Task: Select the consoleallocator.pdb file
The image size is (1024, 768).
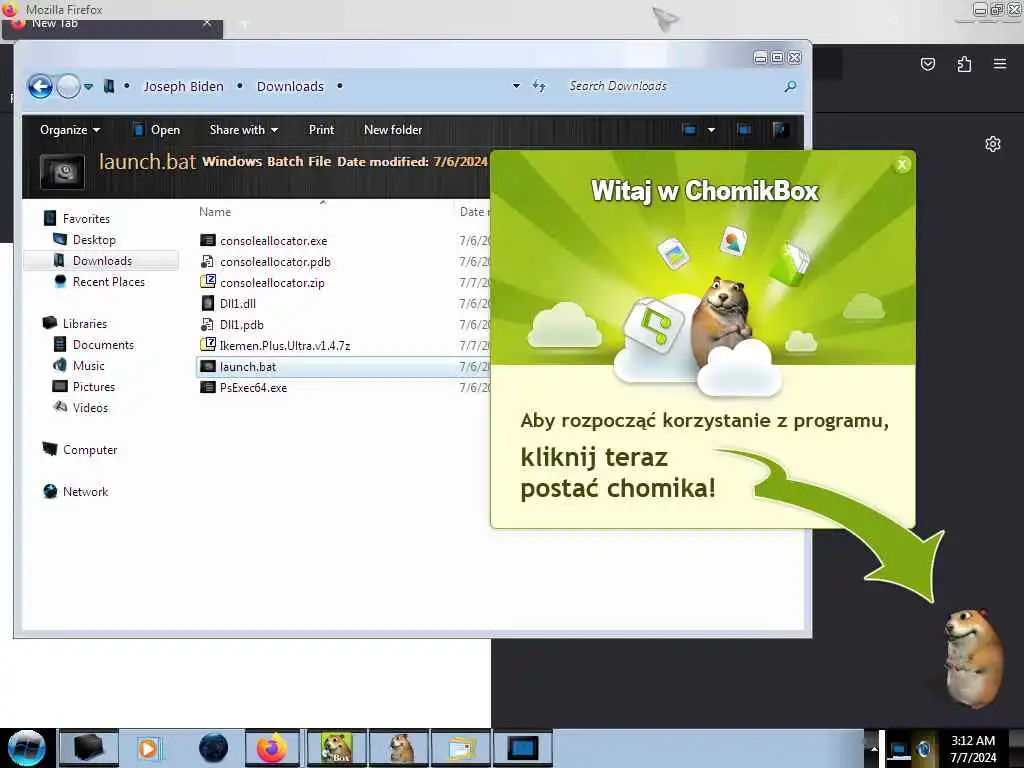Action: 275,262
